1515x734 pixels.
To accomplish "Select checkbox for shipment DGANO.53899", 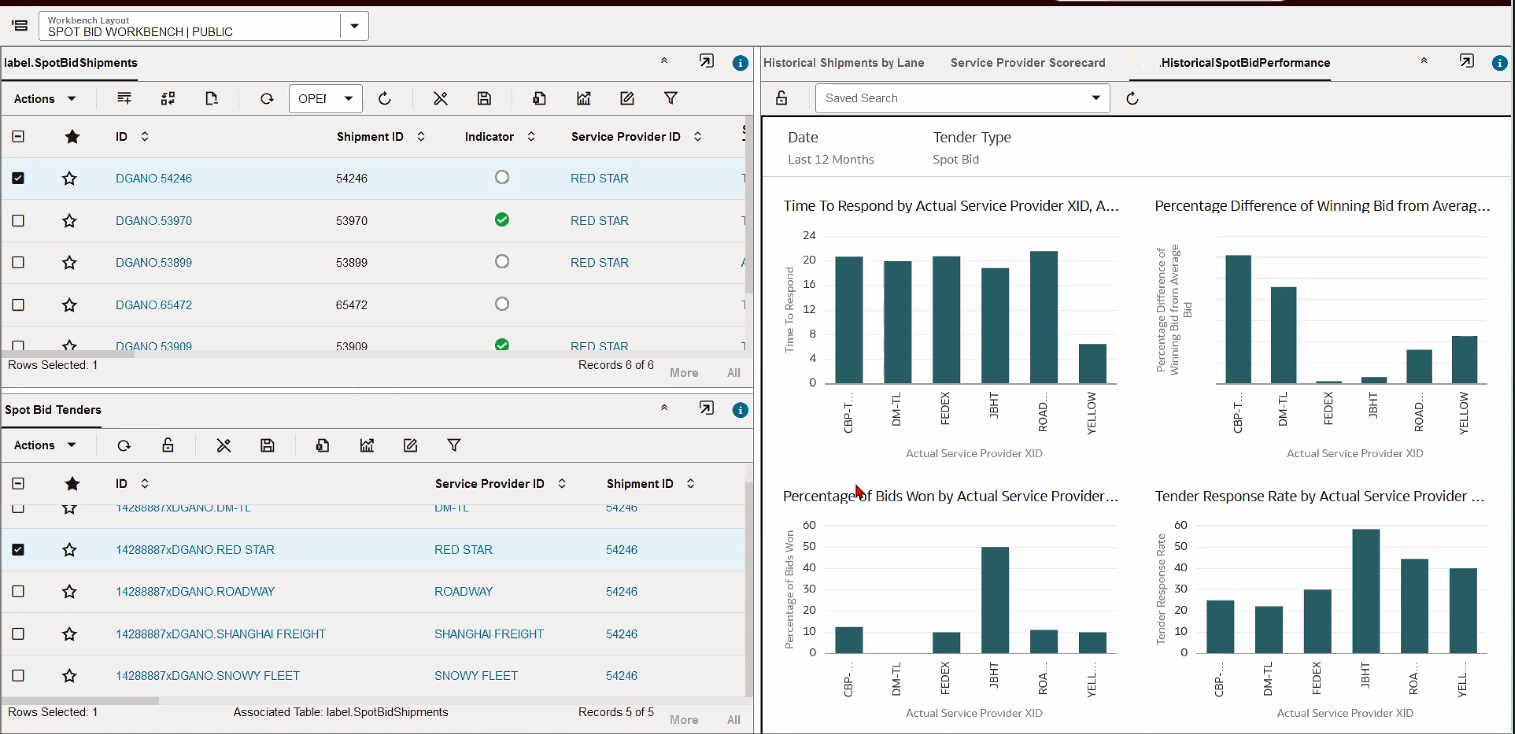I will tap(18, 263).
